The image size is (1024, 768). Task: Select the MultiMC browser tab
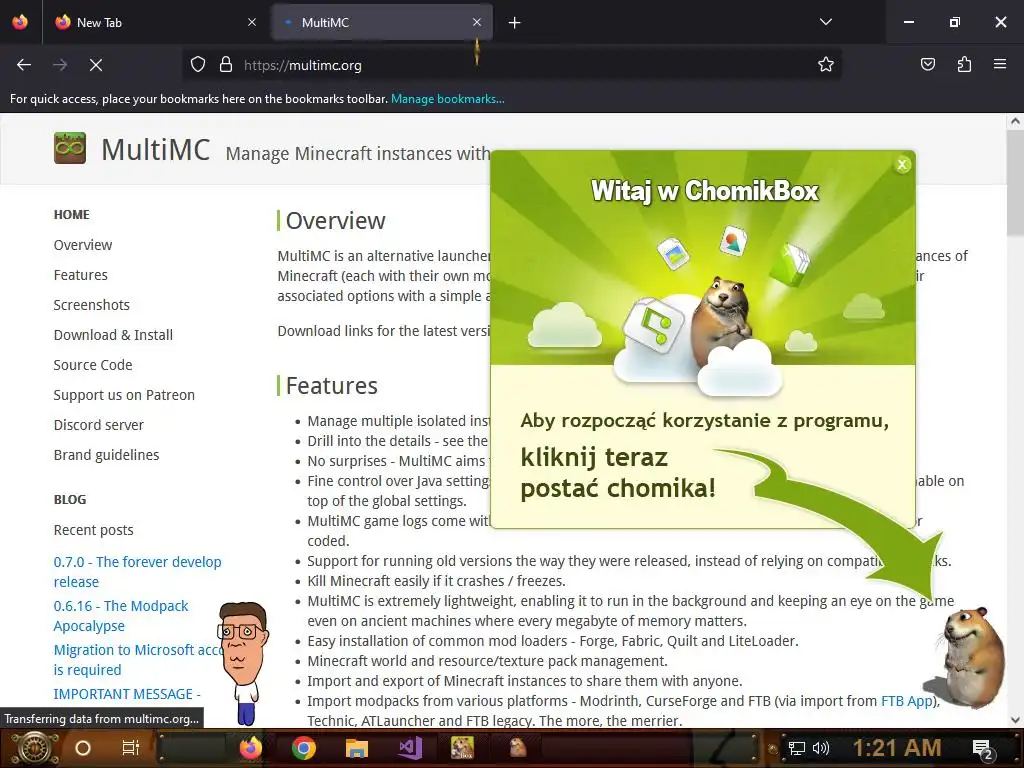(x=382, y=22)
